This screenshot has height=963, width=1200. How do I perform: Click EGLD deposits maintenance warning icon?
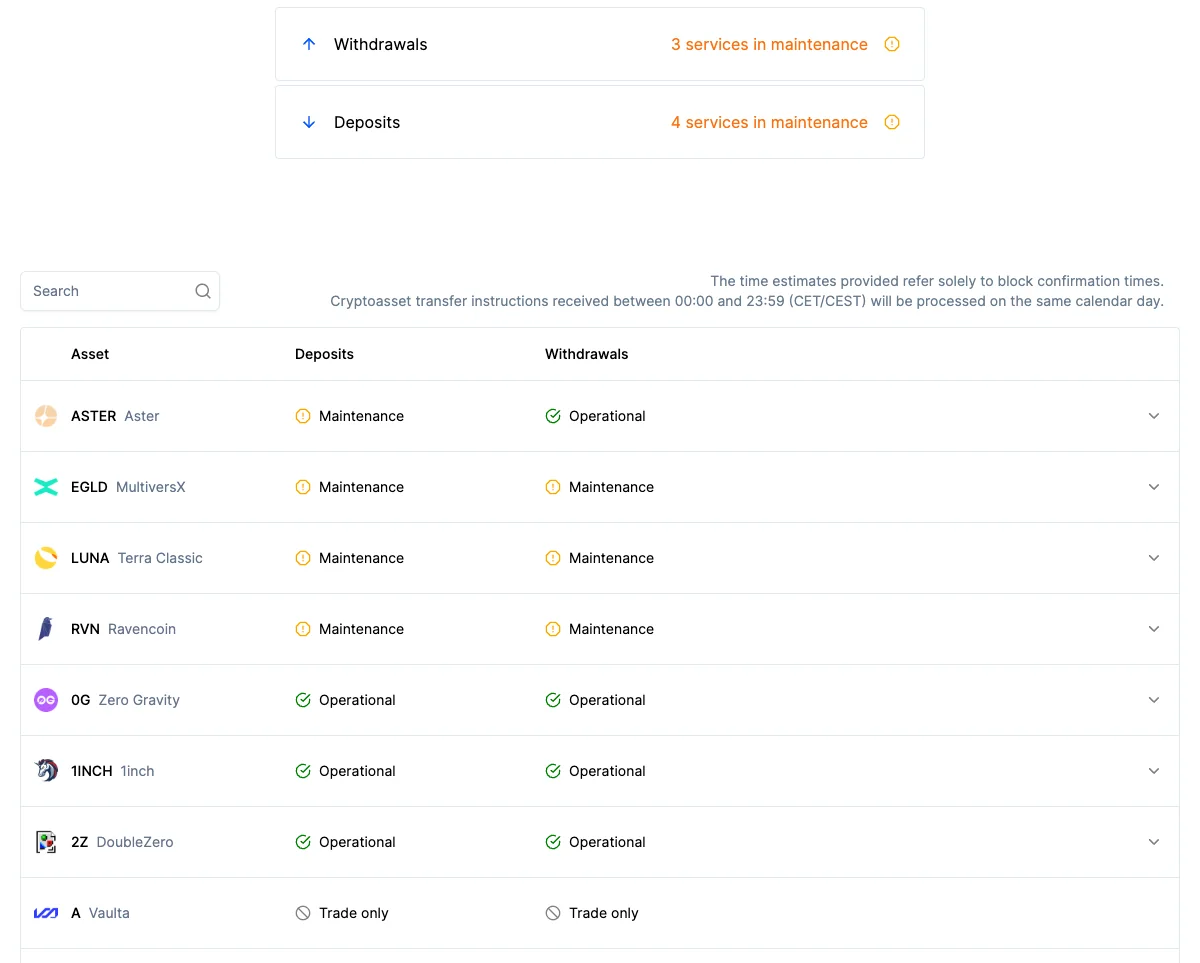pos(303,487)
